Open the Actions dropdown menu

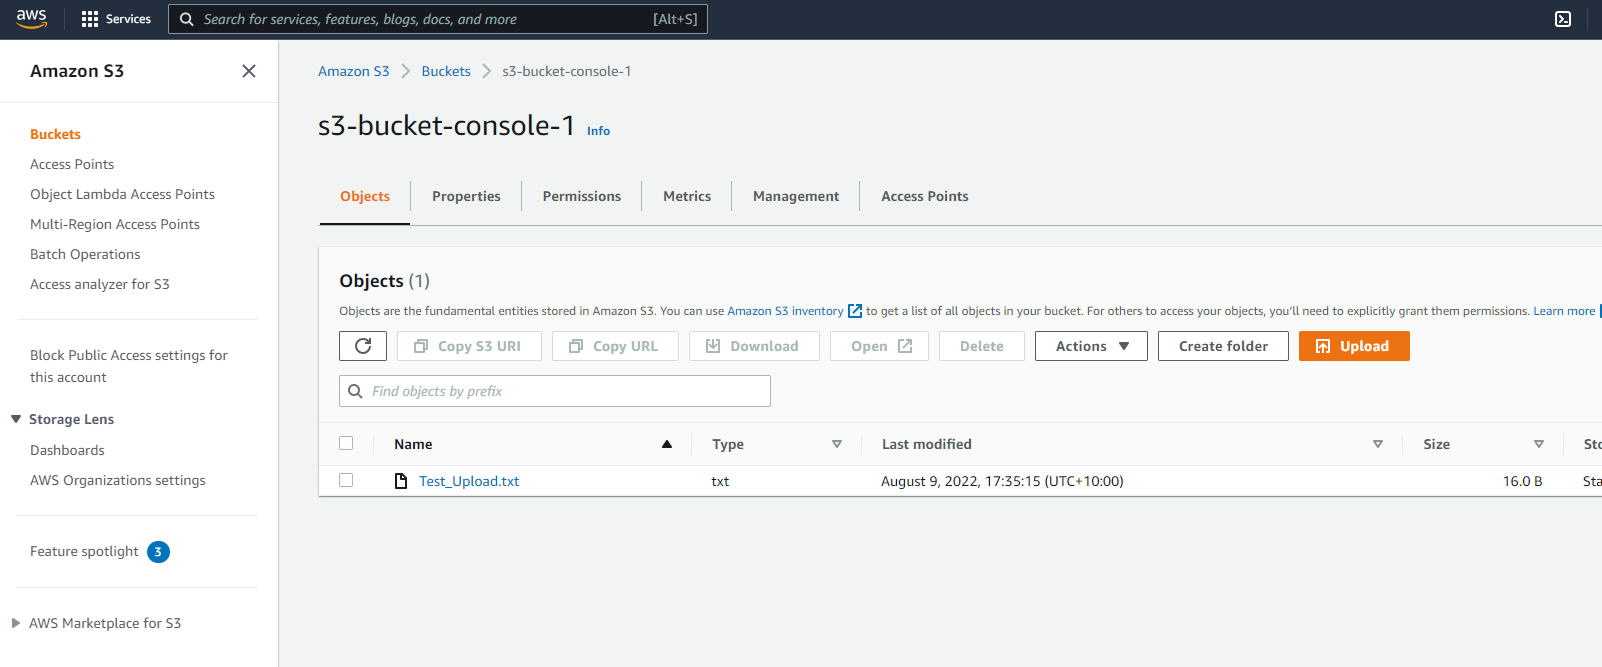[1091, 346]
